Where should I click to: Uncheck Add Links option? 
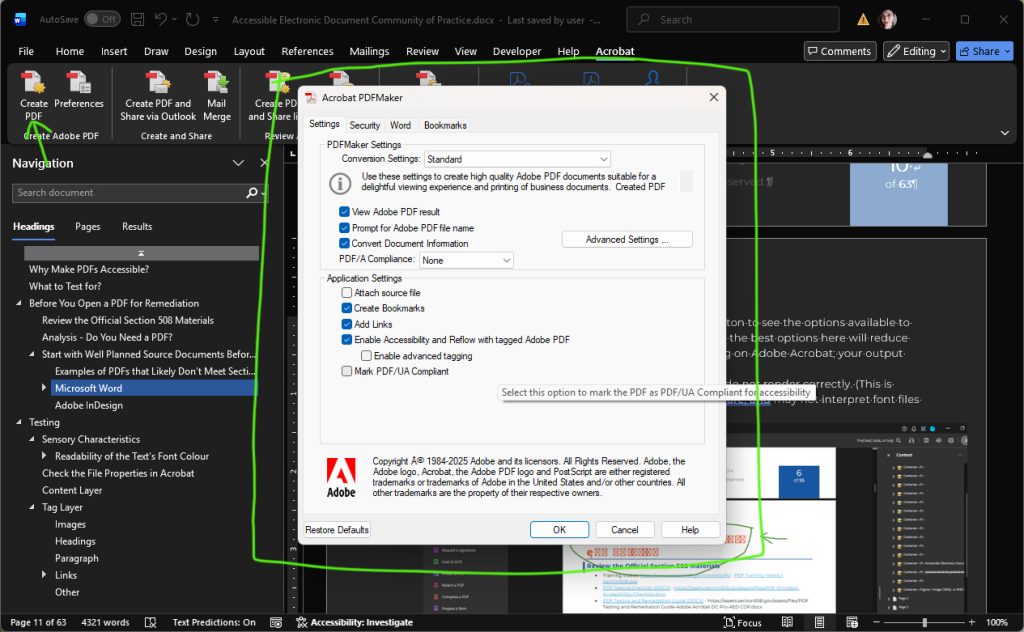click(347, 324)
